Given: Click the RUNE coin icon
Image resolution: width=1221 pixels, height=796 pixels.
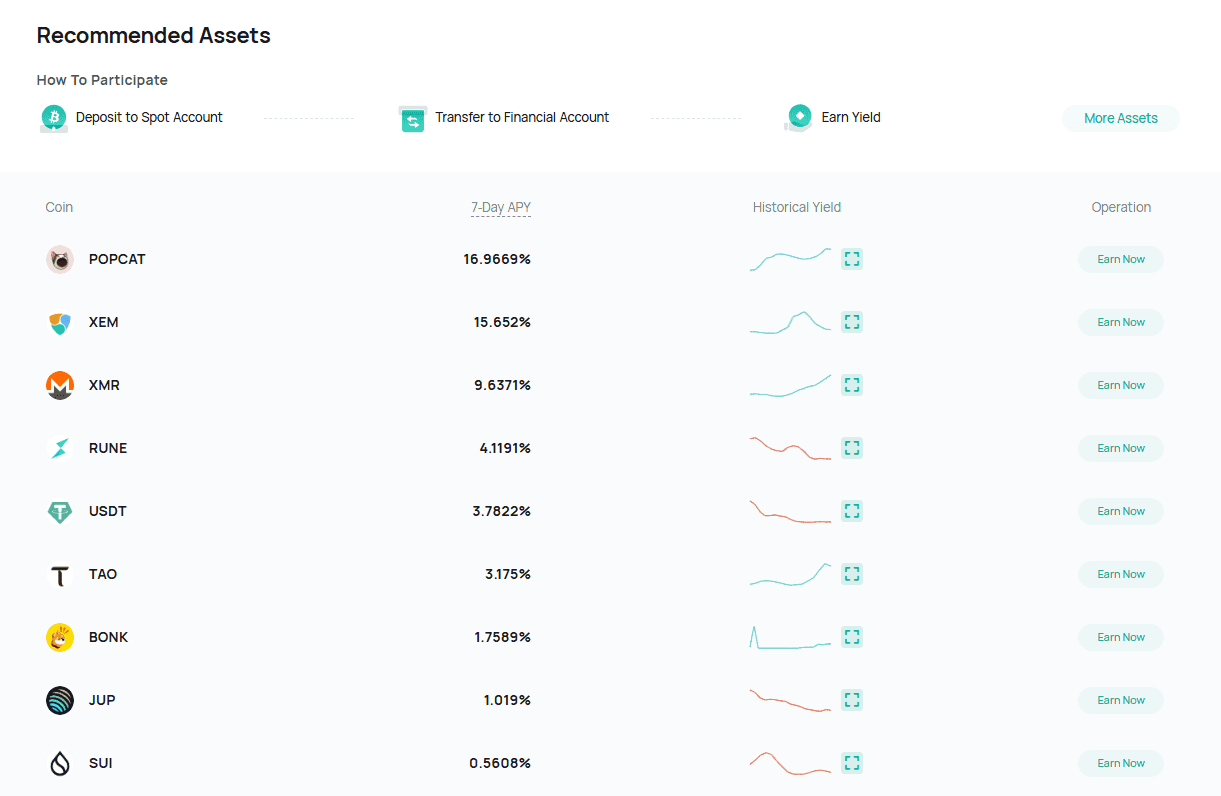Looking at the screenshot, I should 60,448.
